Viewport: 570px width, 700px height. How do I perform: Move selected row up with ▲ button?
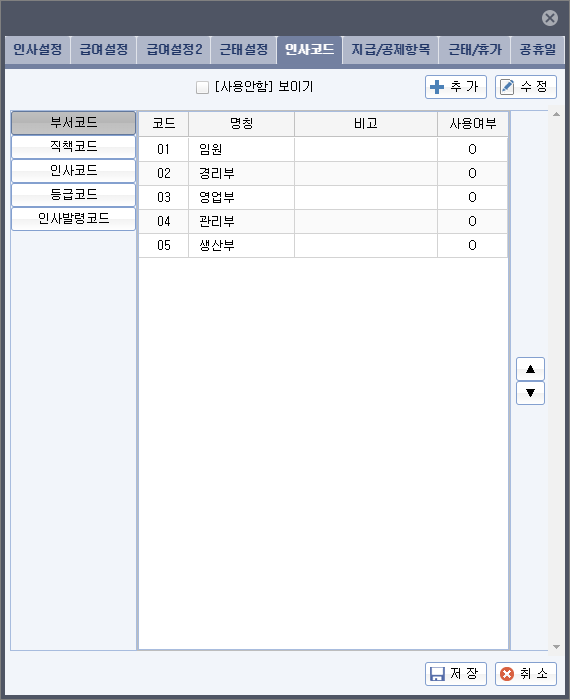point(530,369)
